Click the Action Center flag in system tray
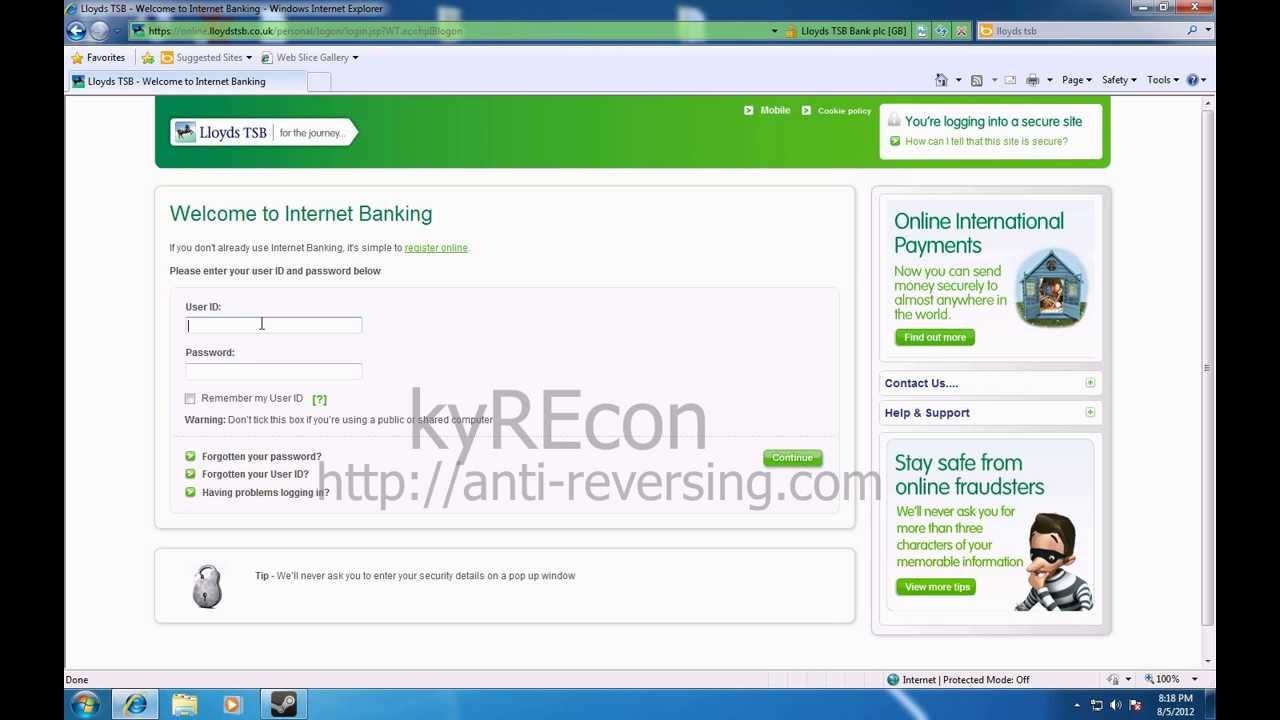 [1134, 705]
